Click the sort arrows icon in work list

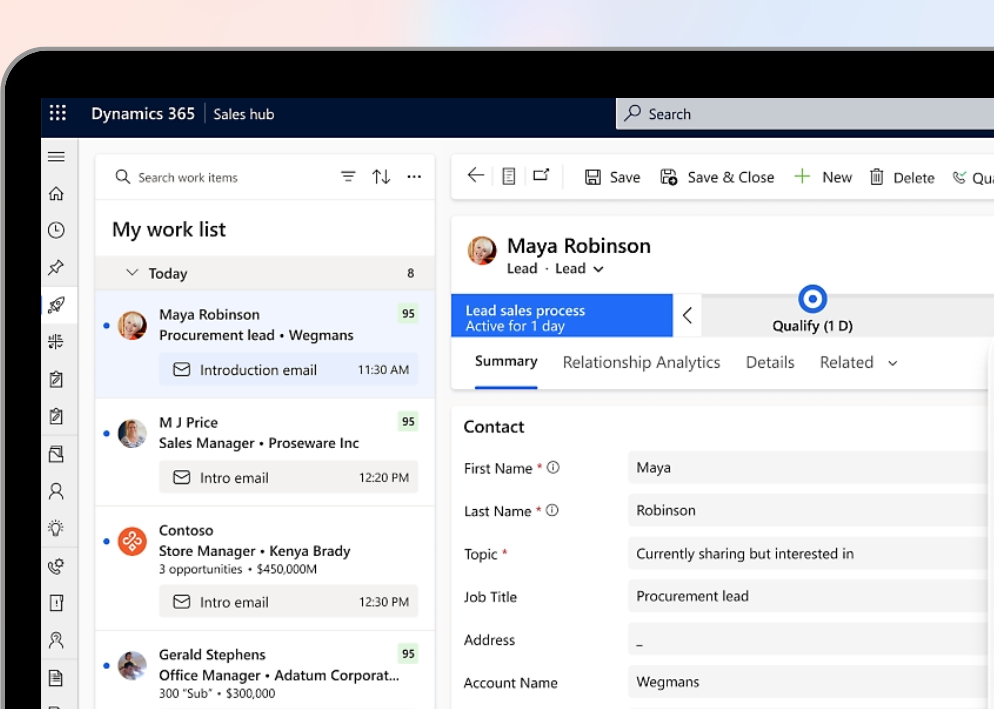tap(381, 176)
